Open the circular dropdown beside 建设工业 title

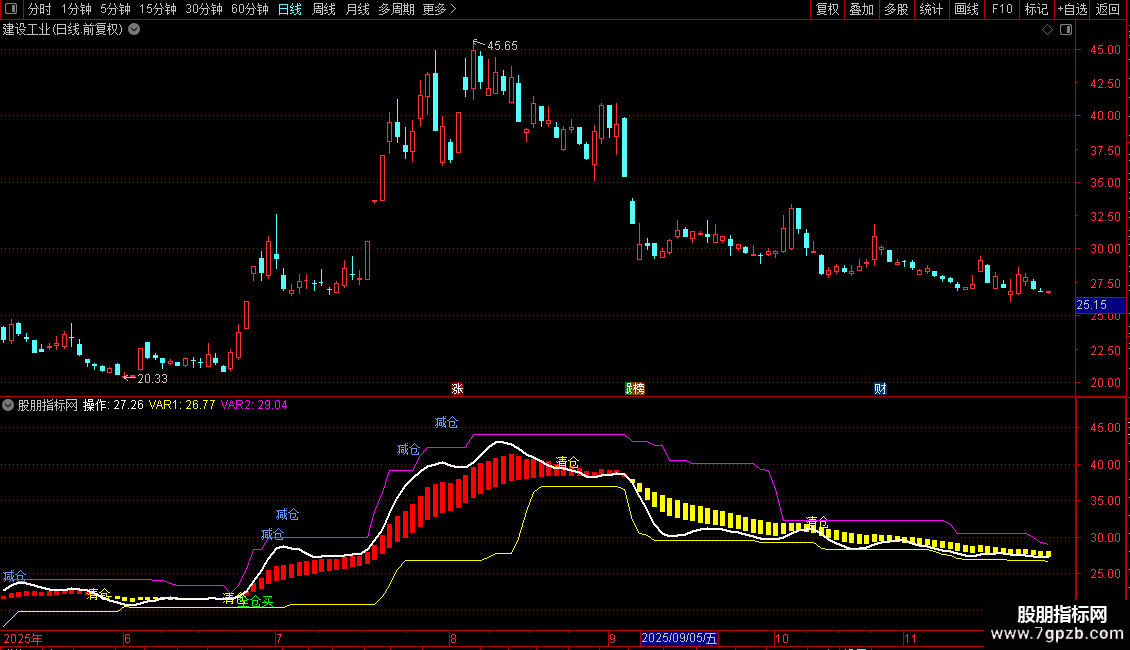pos(134,30)
